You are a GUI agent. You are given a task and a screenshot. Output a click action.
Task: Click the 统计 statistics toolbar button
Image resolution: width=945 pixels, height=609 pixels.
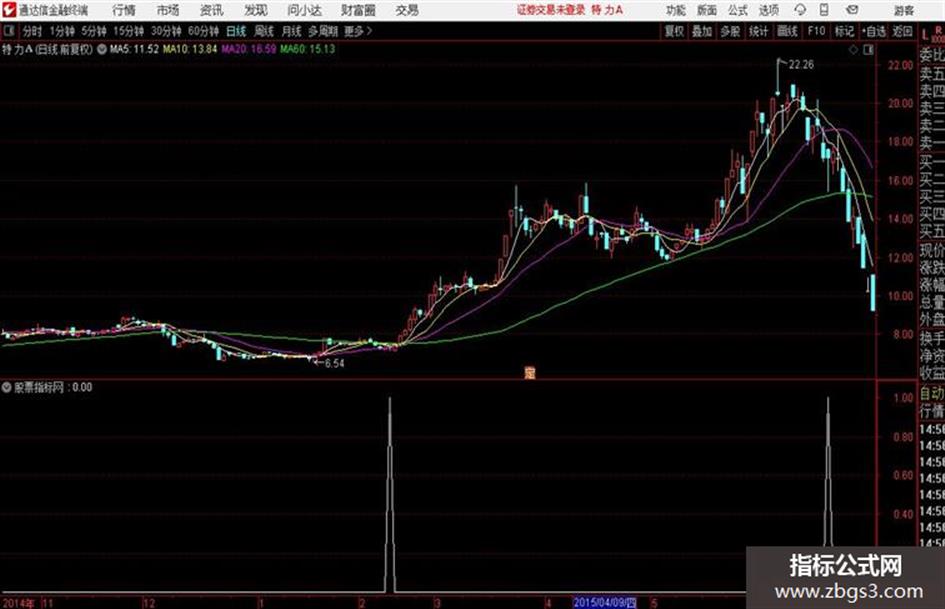pos(759,31)
